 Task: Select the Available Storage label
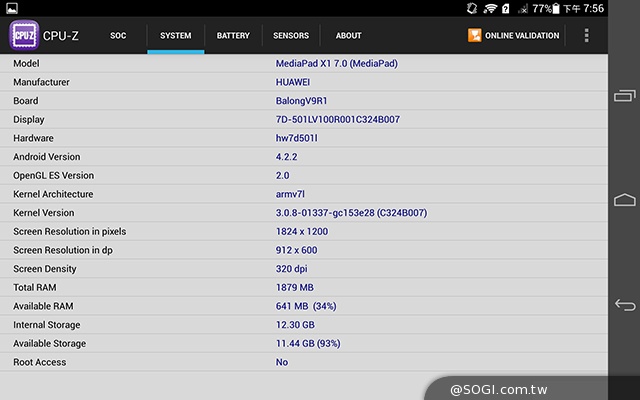coord(49,344)
